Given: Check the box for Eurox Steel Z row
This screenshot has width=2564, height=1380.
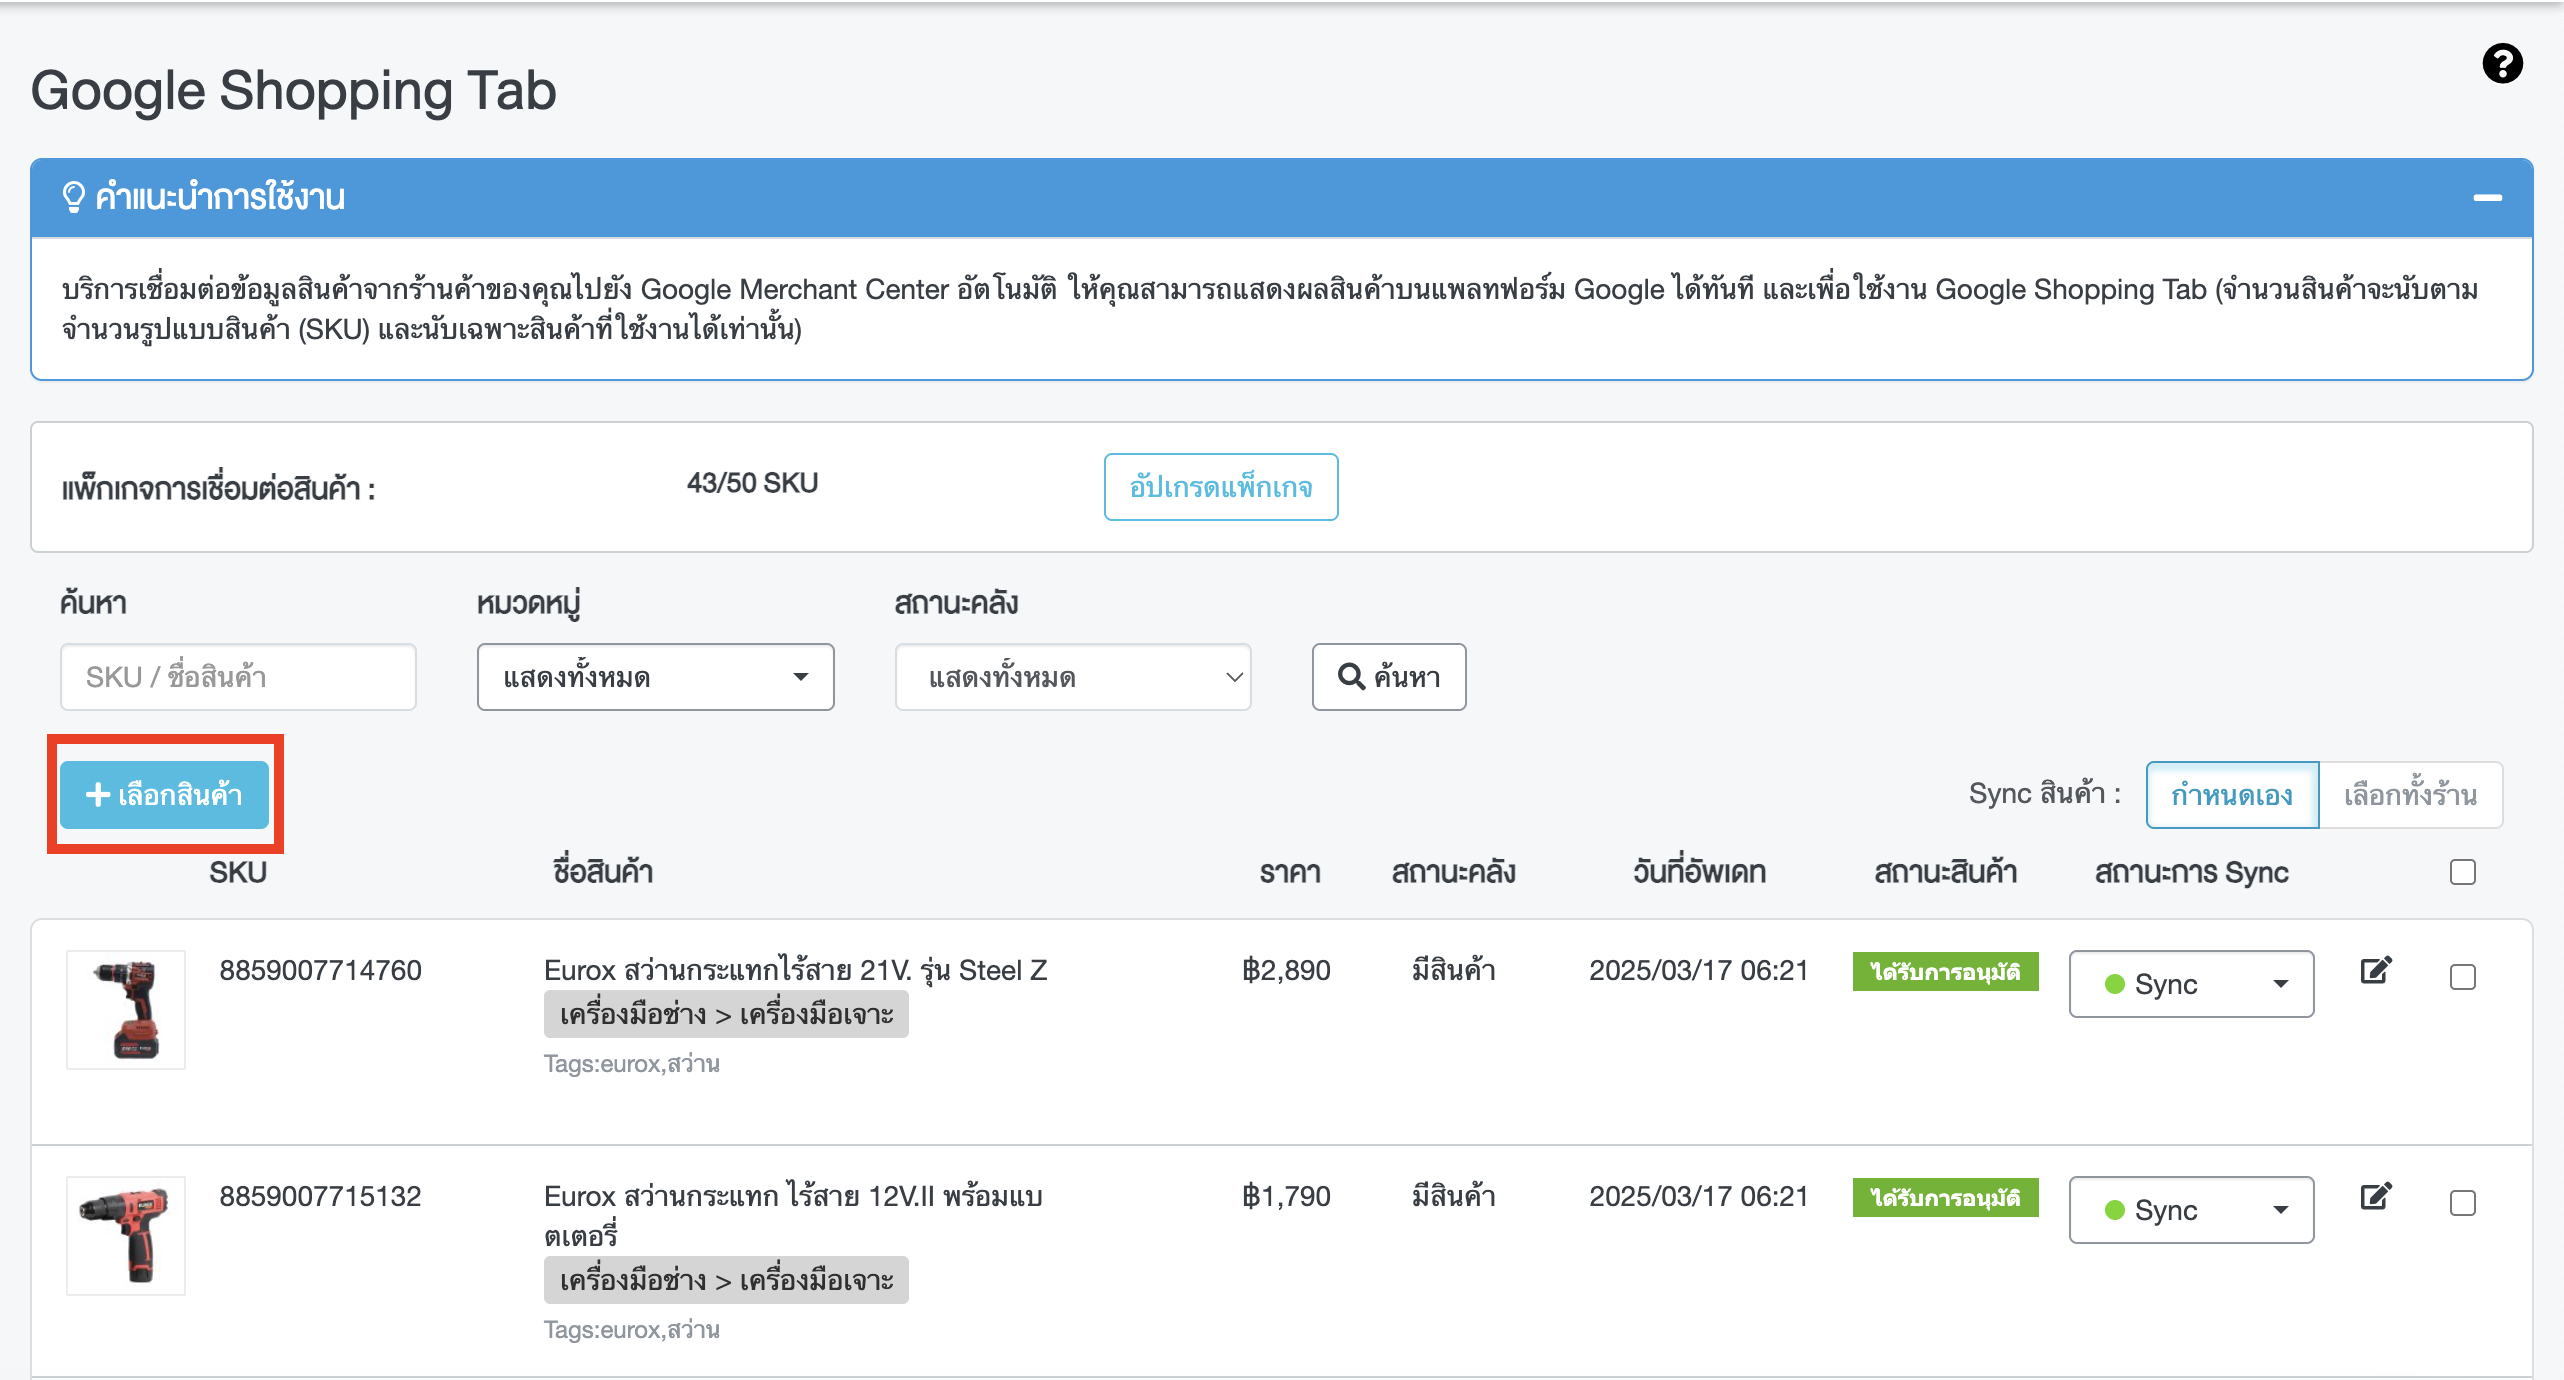Looking at the screenshot, I should click(x=2463, y=977).
